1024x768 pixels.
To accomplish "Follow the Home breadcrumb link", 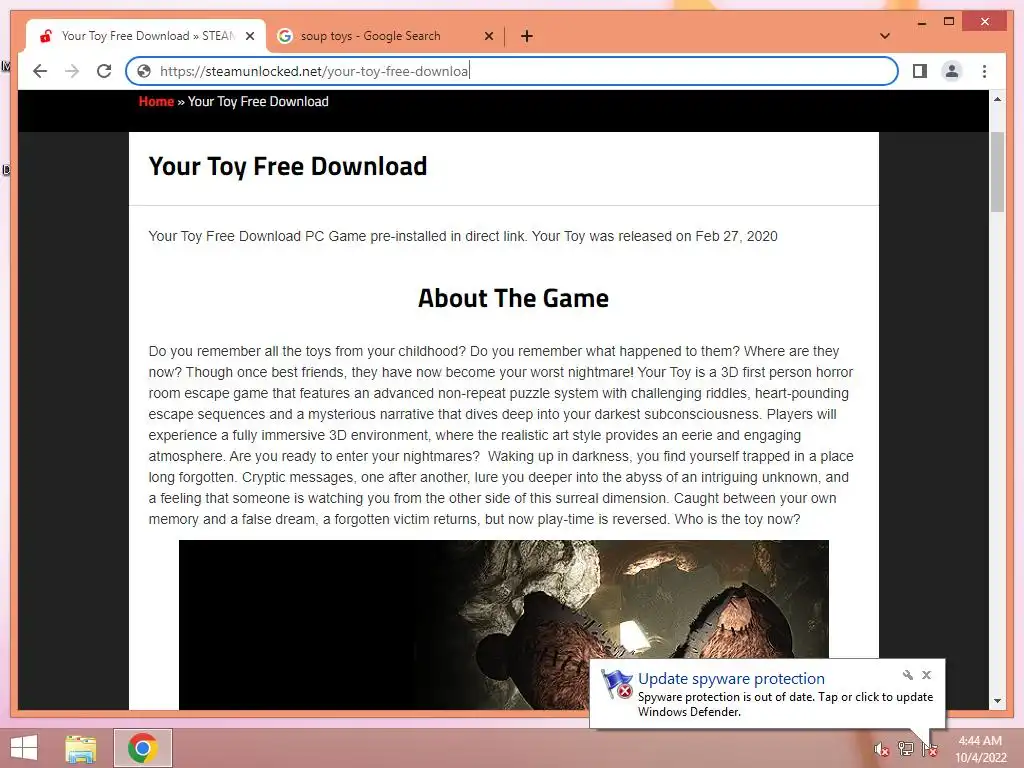I will tap(156, 102).
